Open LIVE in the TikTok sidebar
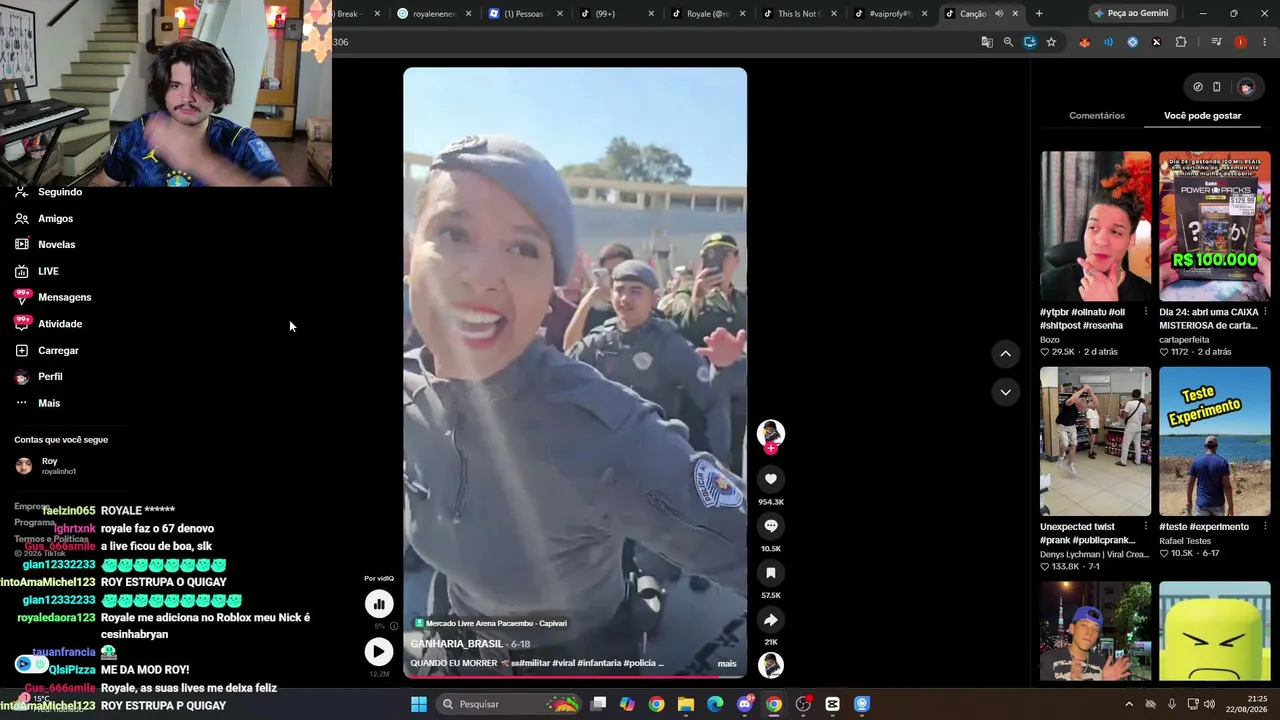Viewport: 1280px width, 720px height. tap(38, 271)
